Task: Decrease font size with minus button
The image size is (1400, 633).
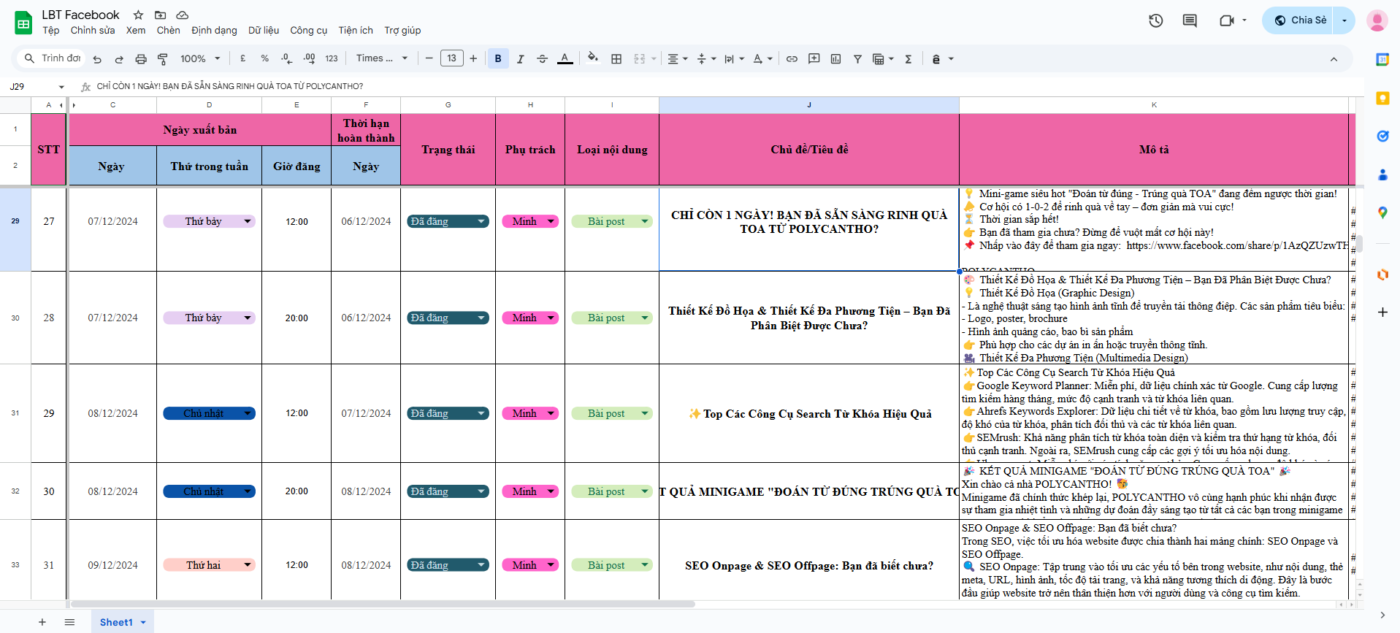Action: 429,59
